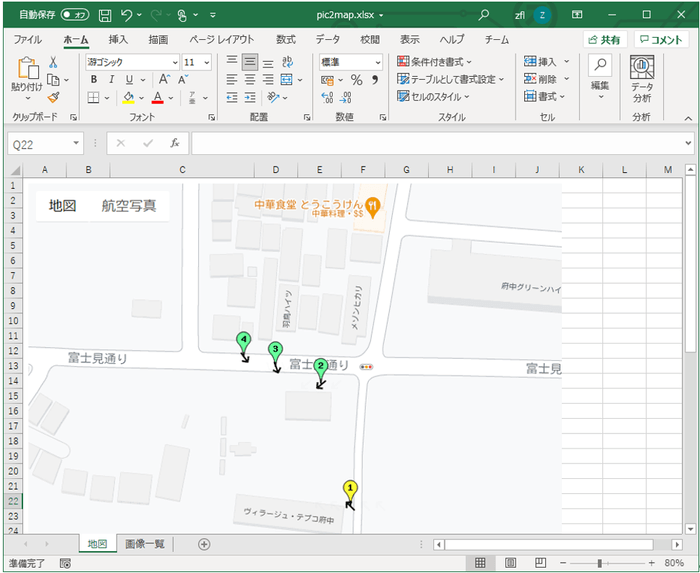Switch to 挿入 ribbon tab

118,40
